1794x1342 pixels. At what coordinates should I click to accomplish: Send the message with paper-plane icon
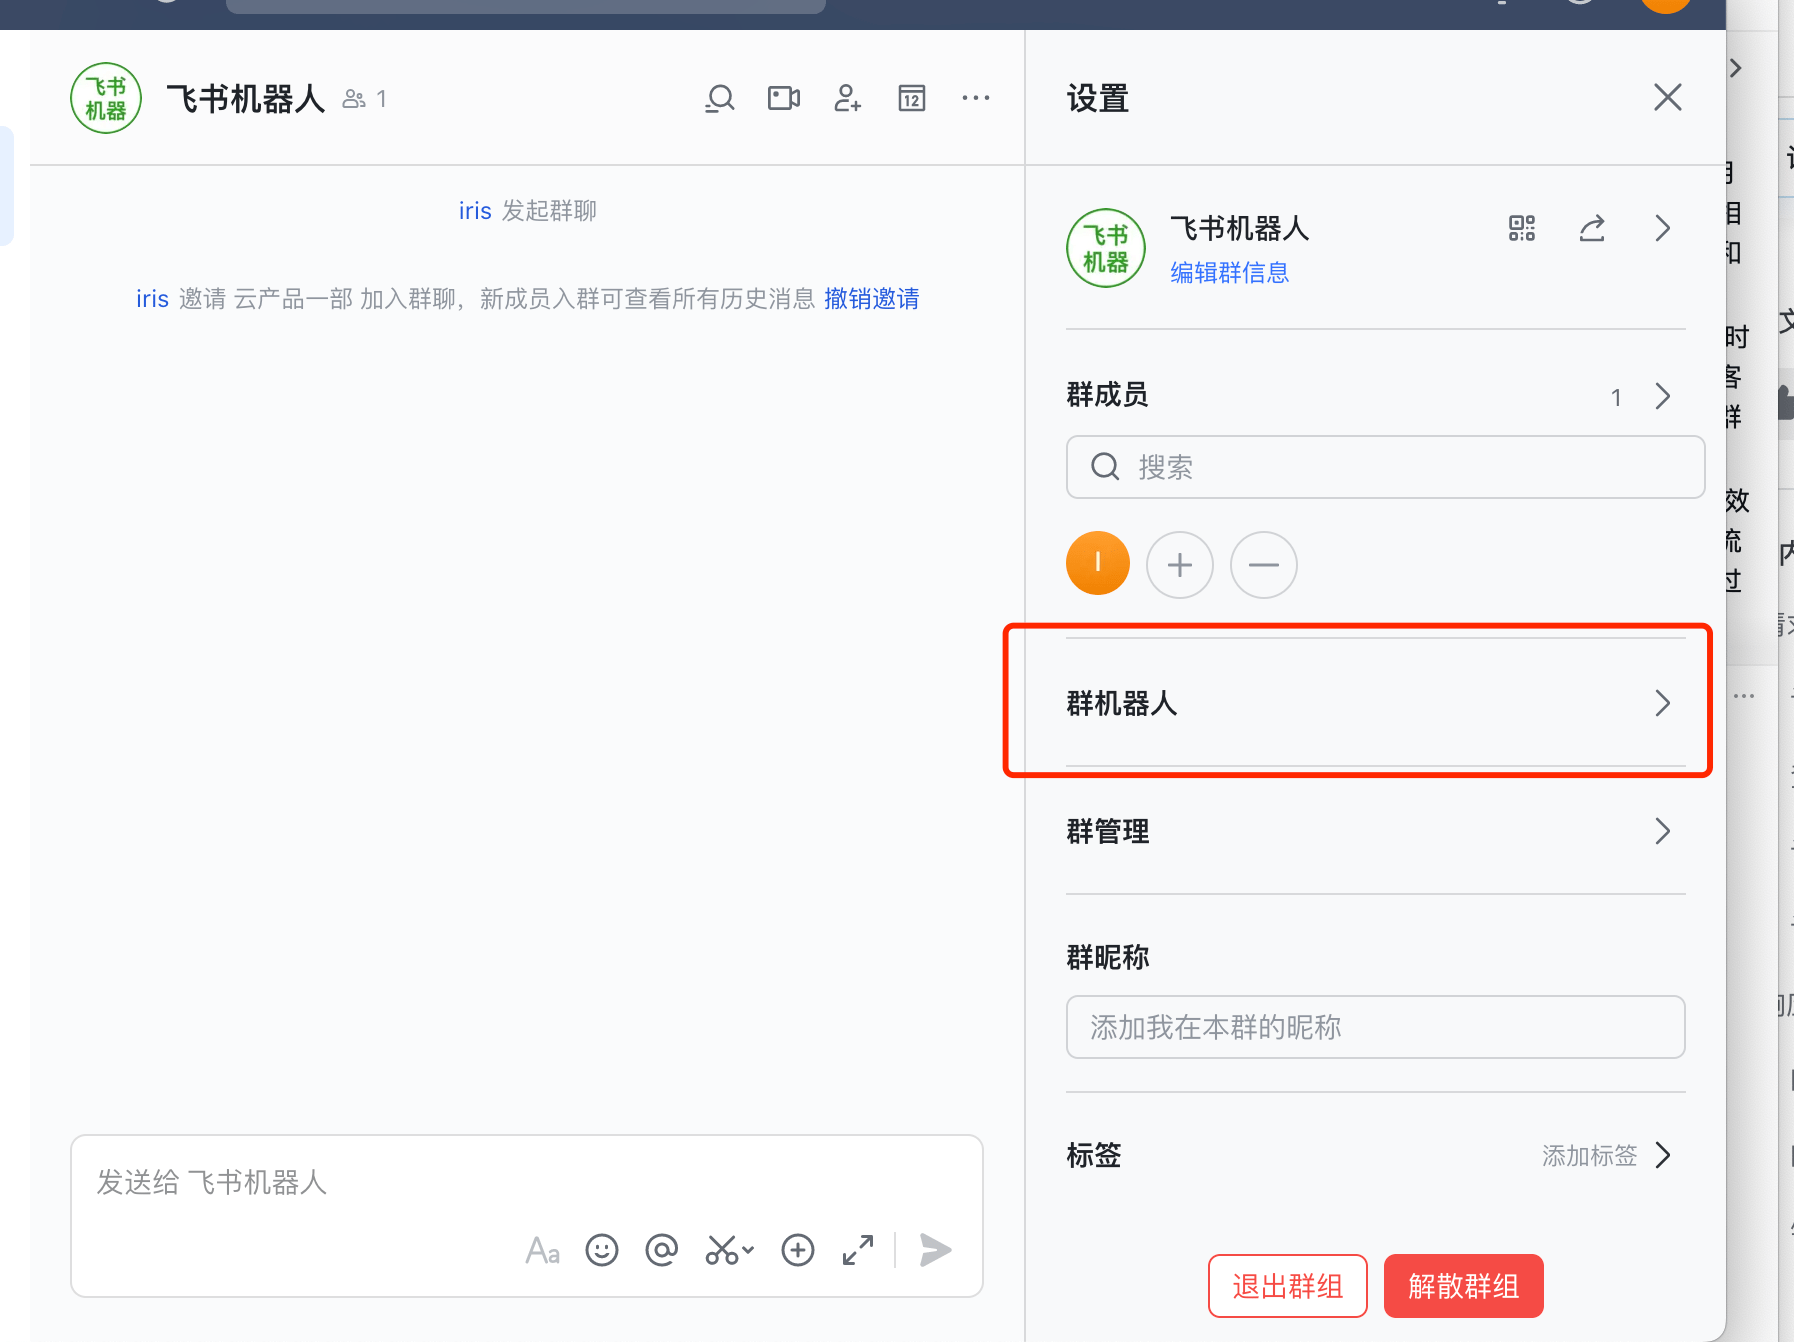pos(935,1250)
